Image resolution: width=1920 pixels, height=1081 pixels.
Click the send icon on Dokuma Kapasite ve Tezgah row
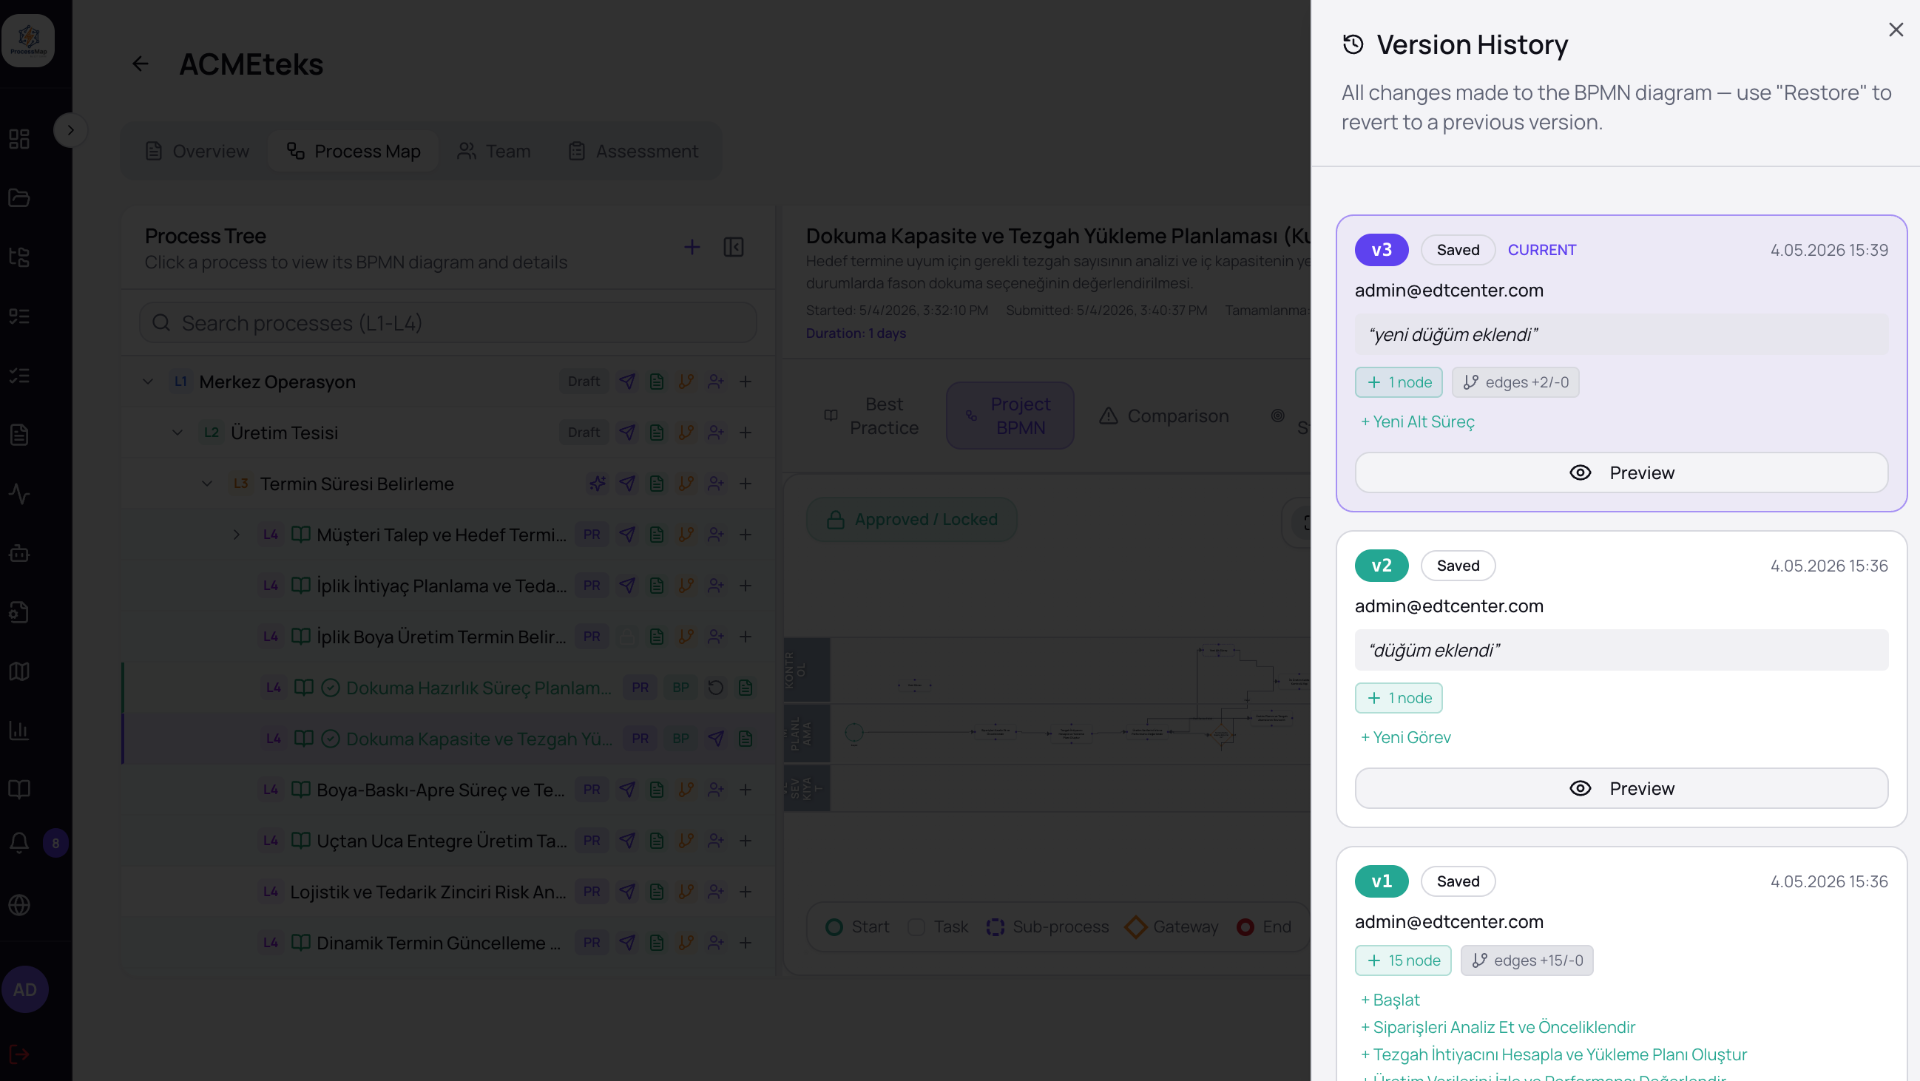tap(716, 739)
